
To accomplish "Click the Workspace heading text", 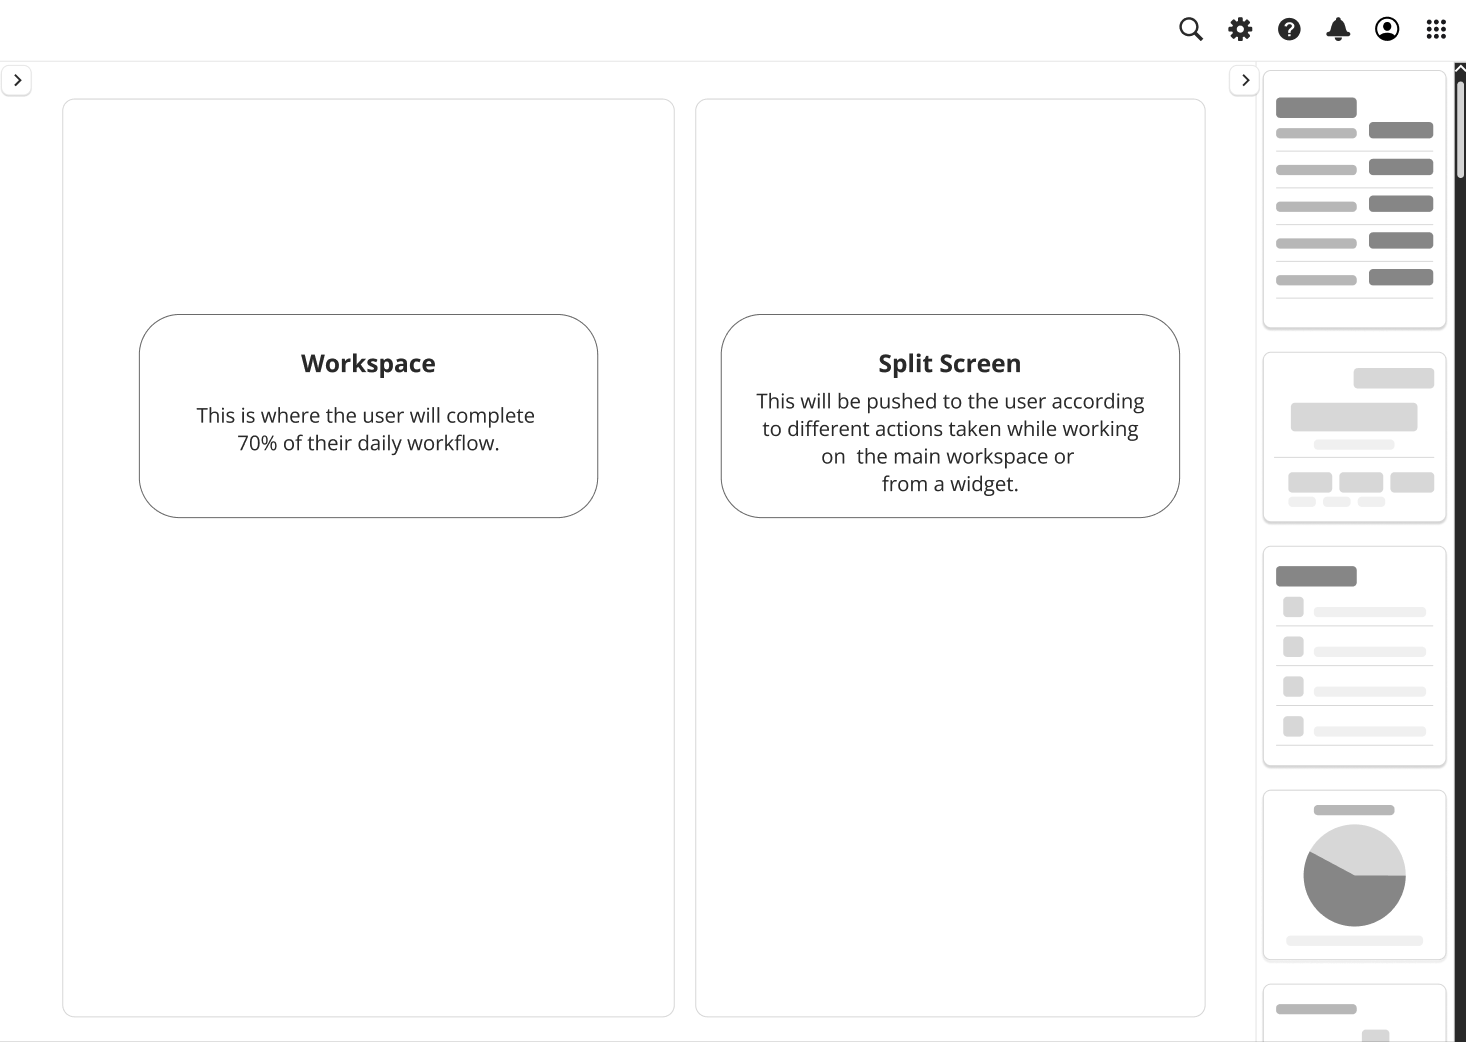I will click(368, 363).
